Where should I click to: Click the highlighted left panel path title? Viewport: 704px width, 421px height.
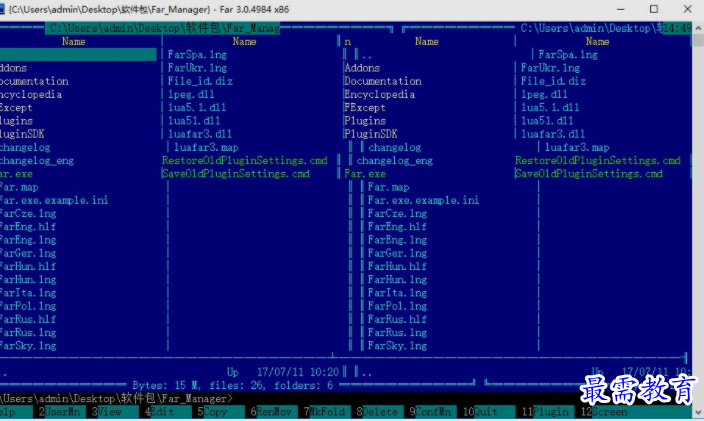pyautogui.click(x=163, y=28)
